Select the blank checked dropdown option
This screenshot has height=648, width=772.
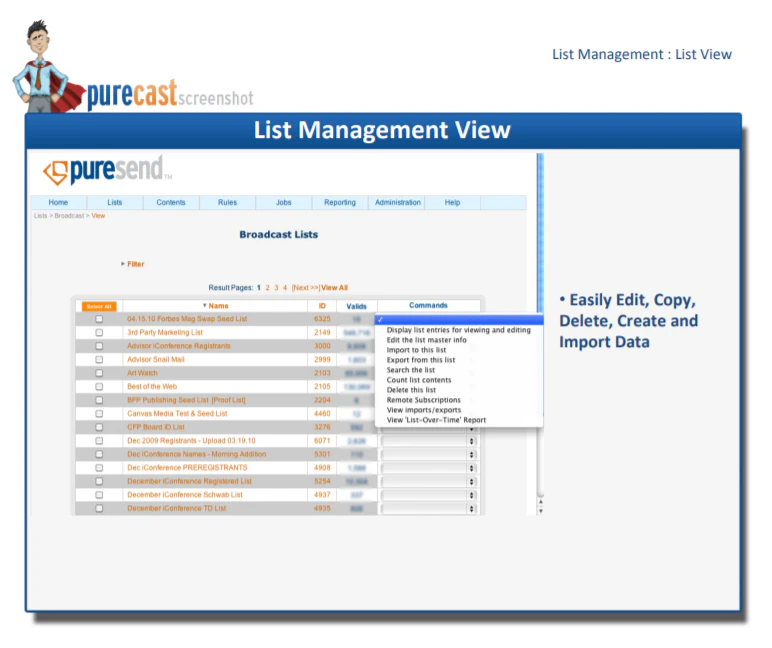coord(459,320)
